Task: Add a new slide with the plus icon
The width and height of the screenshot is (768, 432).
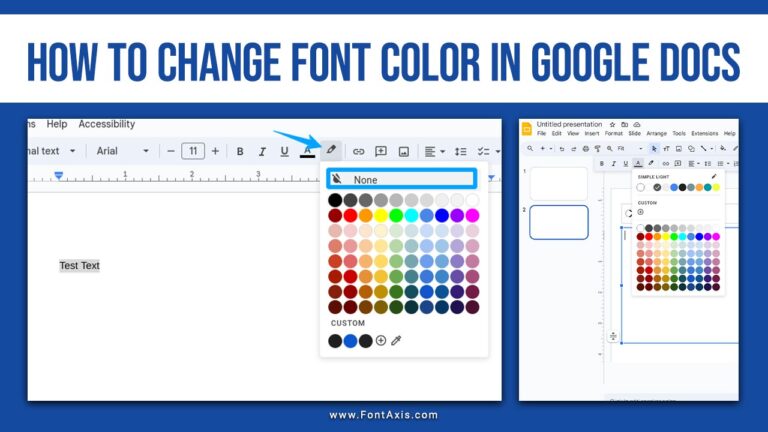Action: point(543,148)
